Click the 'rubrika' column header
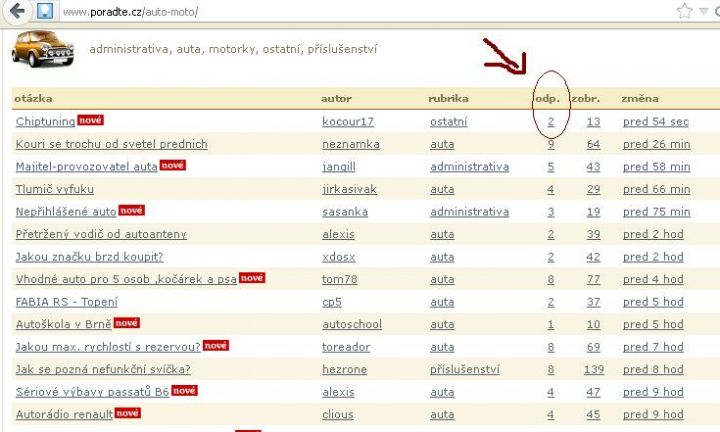This screenshot has width=720, height=432. coord(448,98)
